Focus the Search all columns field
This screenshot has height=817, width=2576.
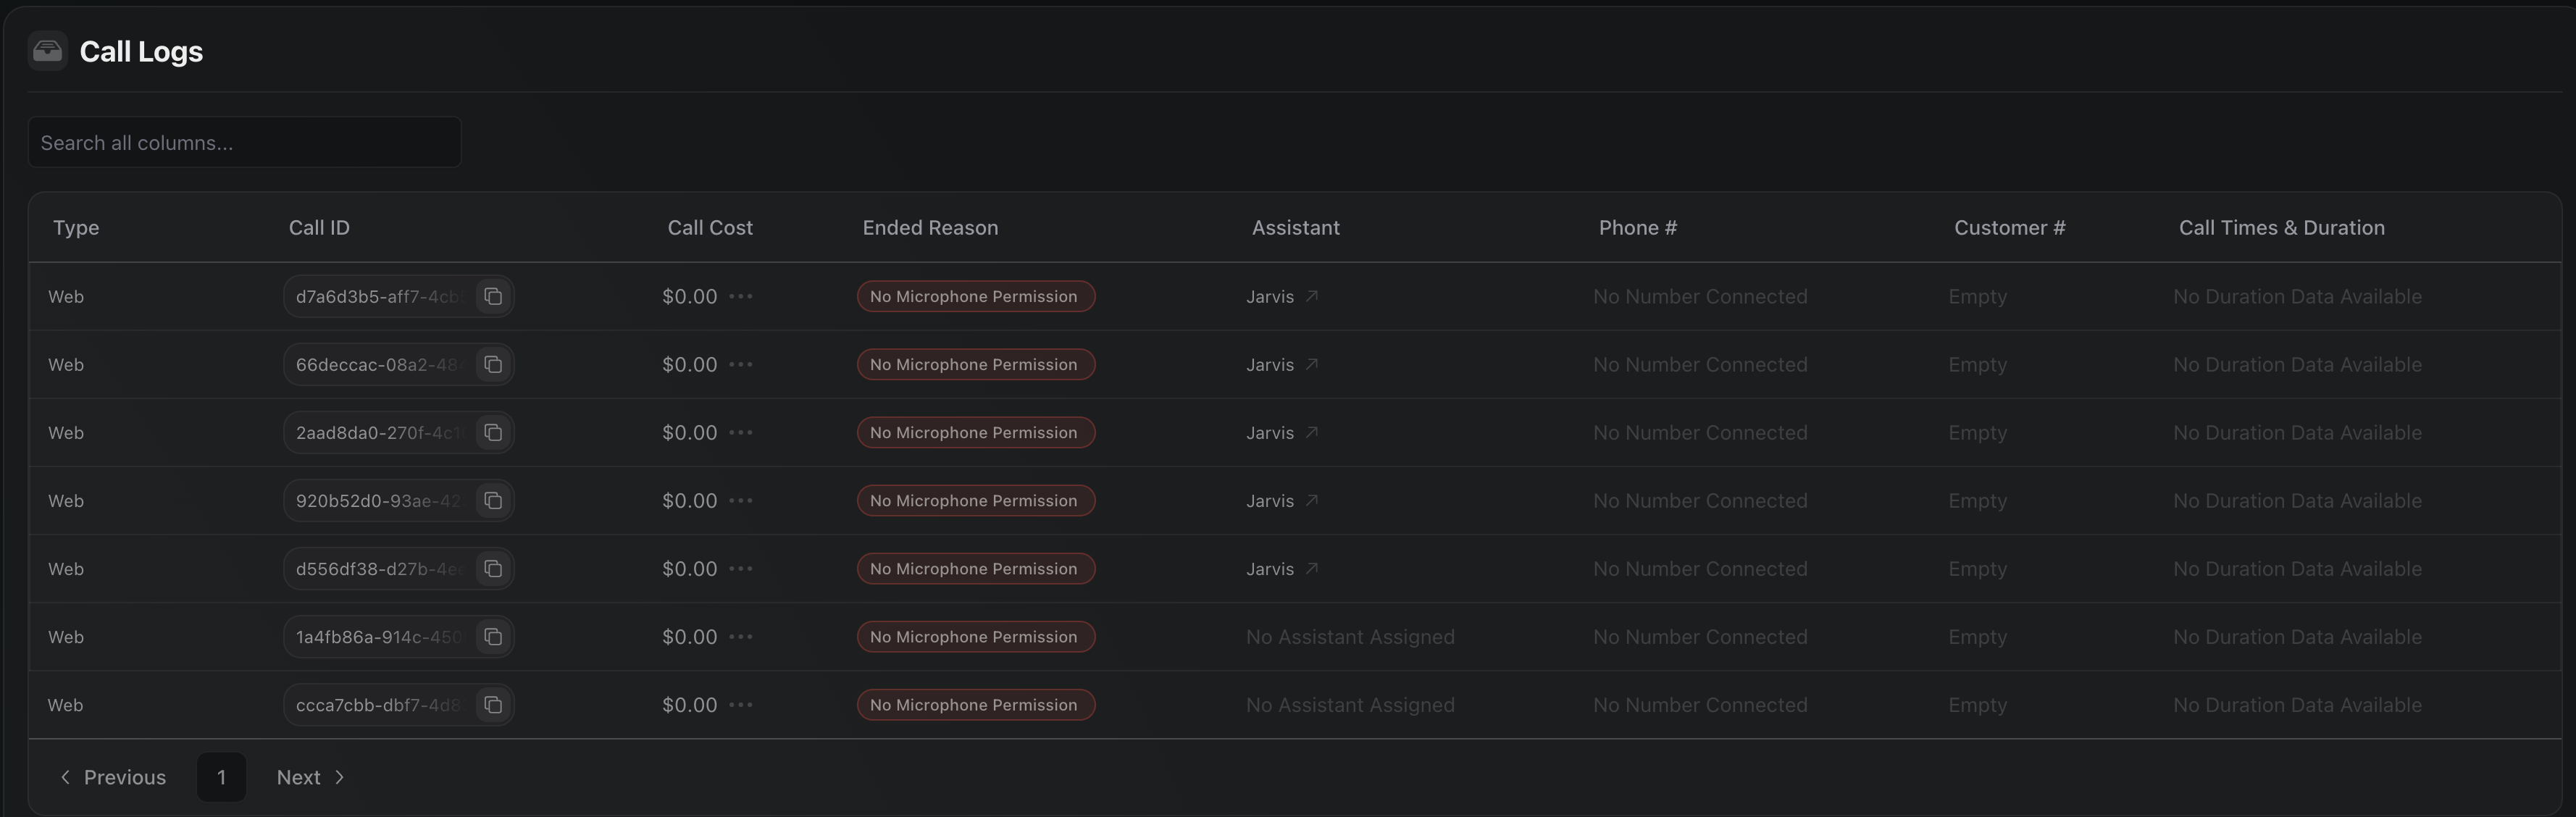(244, 142)
